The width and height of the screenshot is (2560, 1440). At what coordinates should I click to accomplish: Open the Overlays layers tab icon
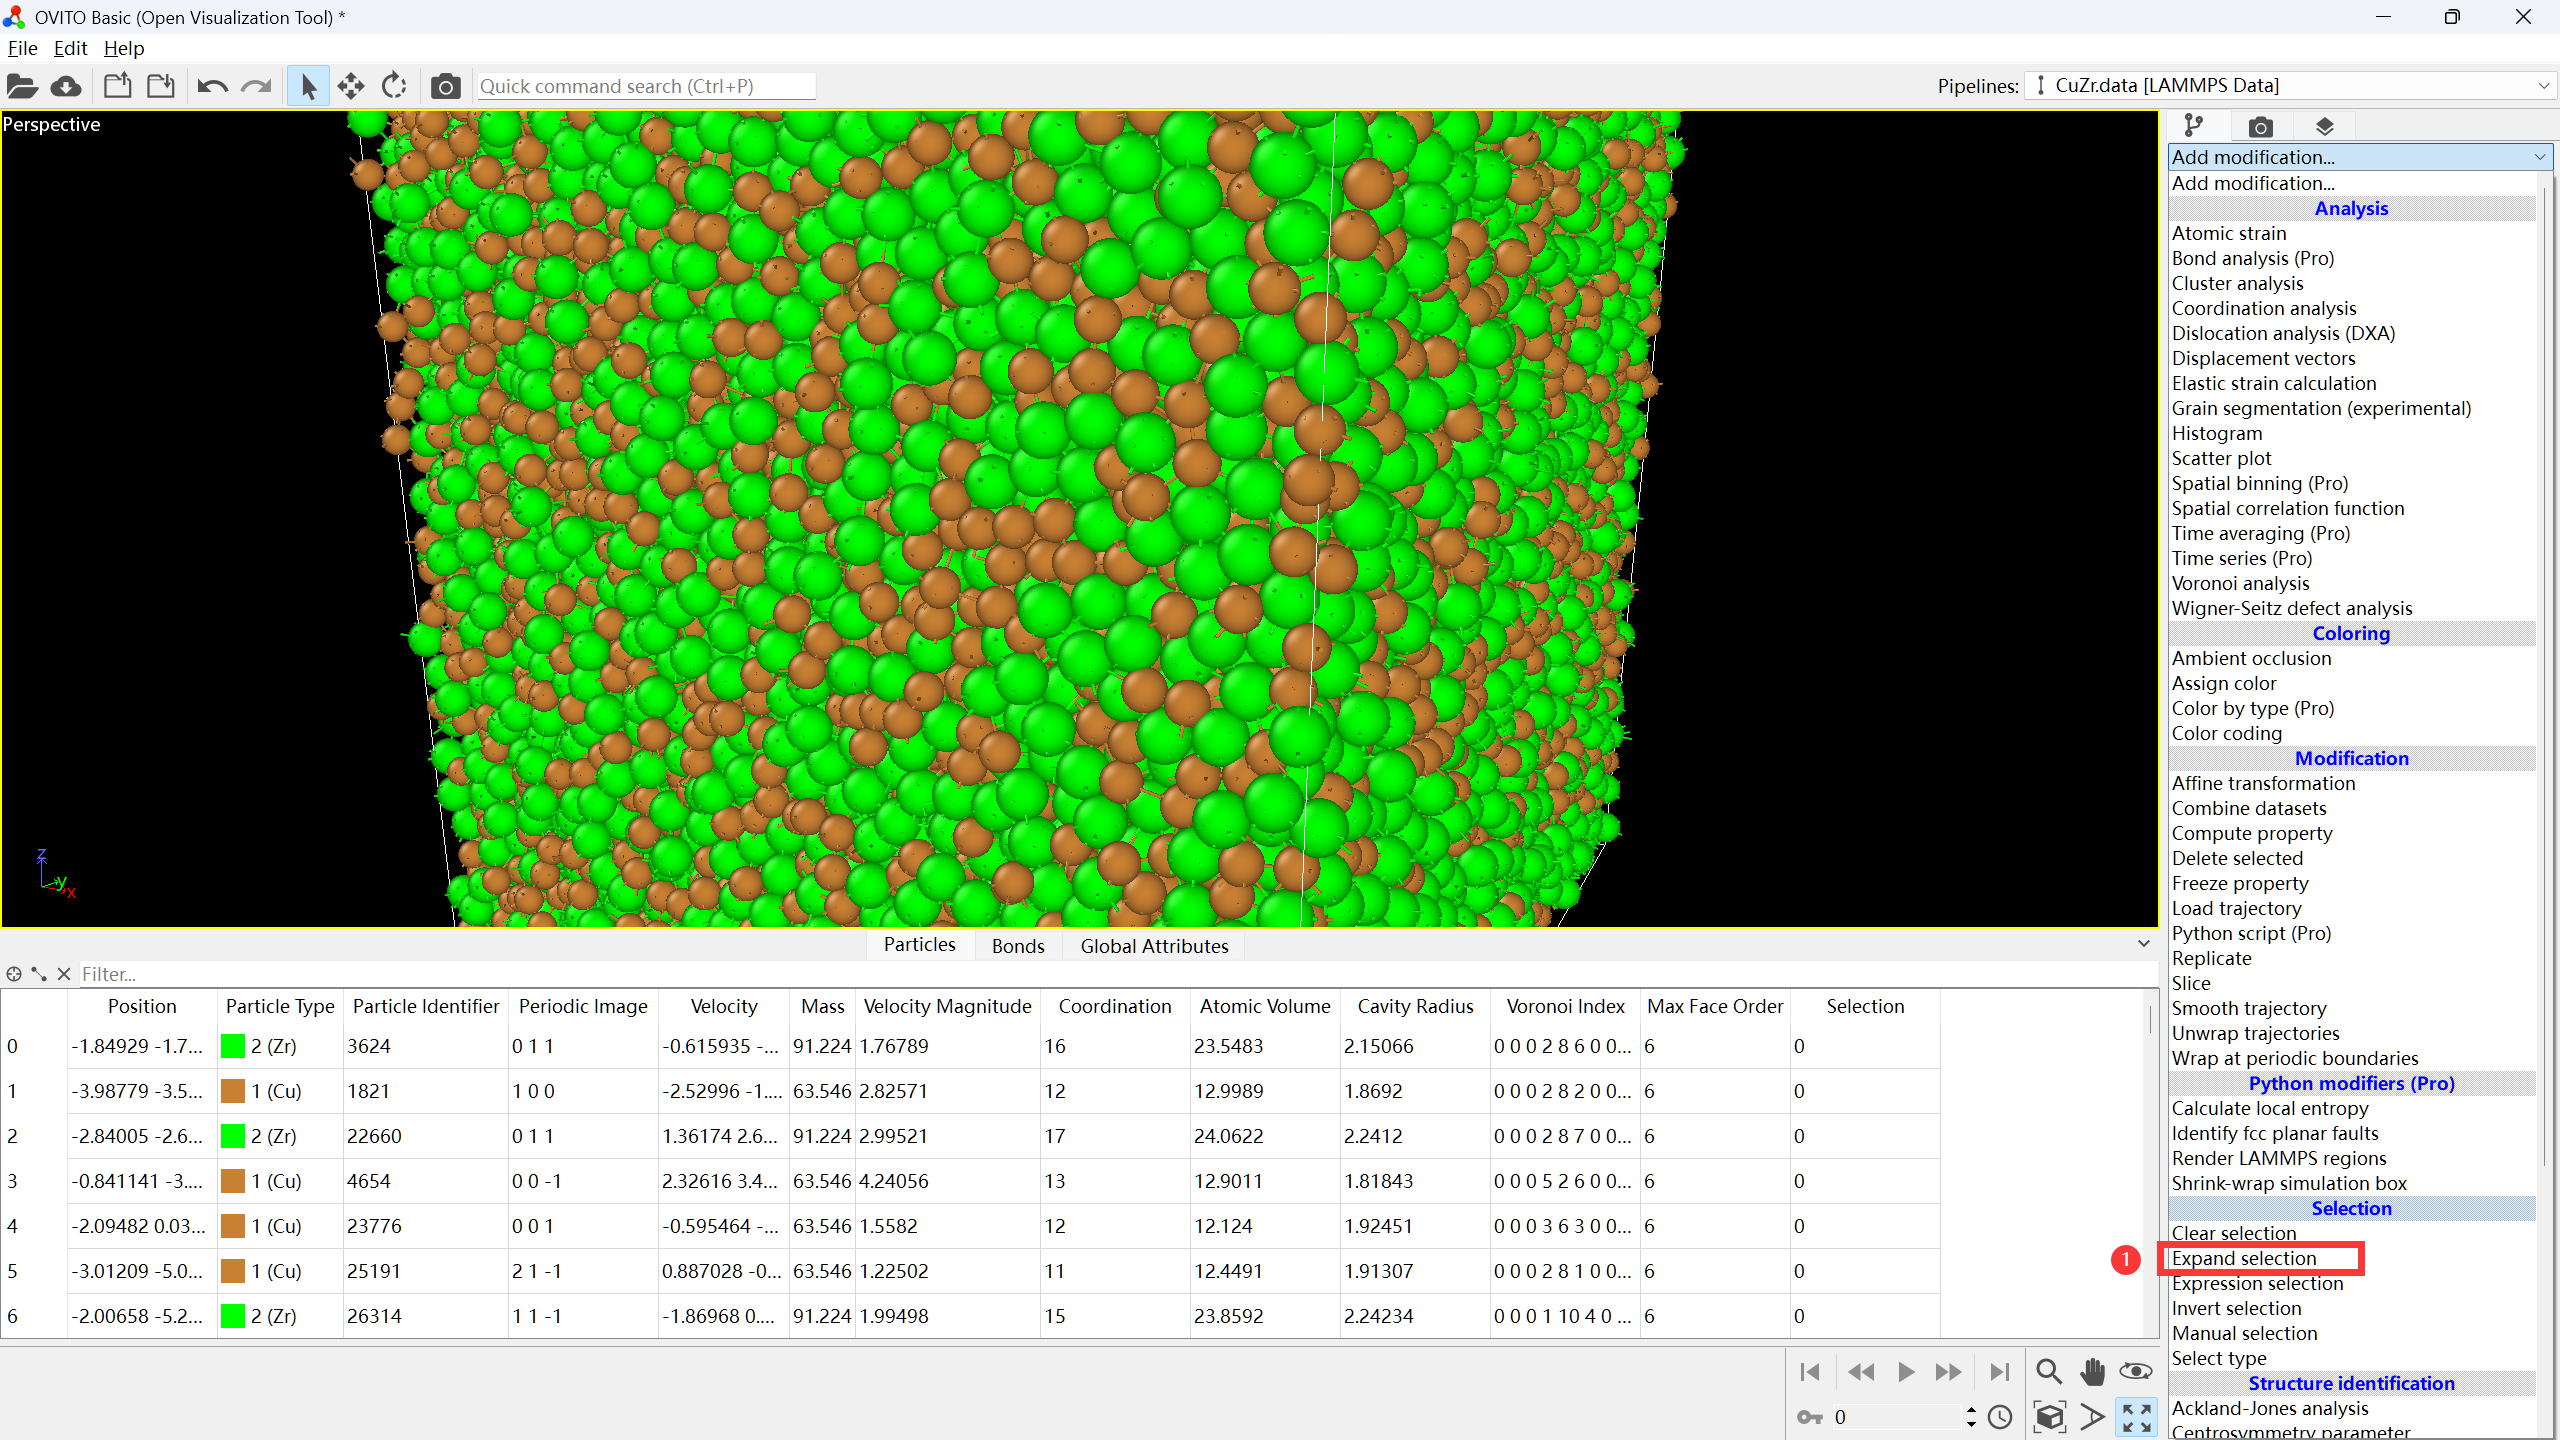tap(2324, 126)
